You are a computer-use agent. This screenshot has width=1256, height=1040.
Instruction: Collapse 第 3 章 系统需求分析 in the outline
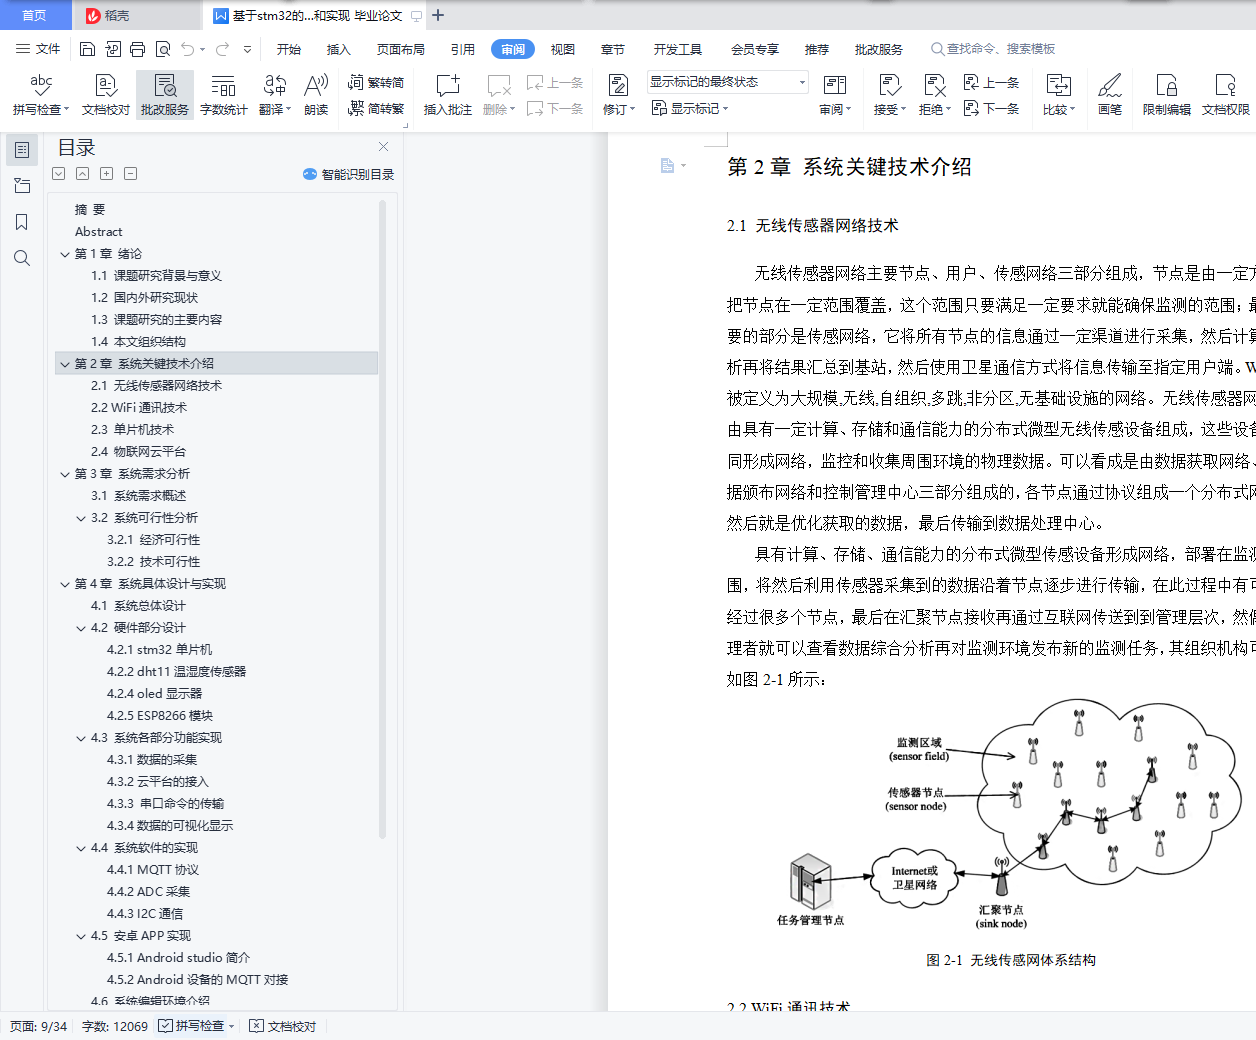click(x=65, y=474)
